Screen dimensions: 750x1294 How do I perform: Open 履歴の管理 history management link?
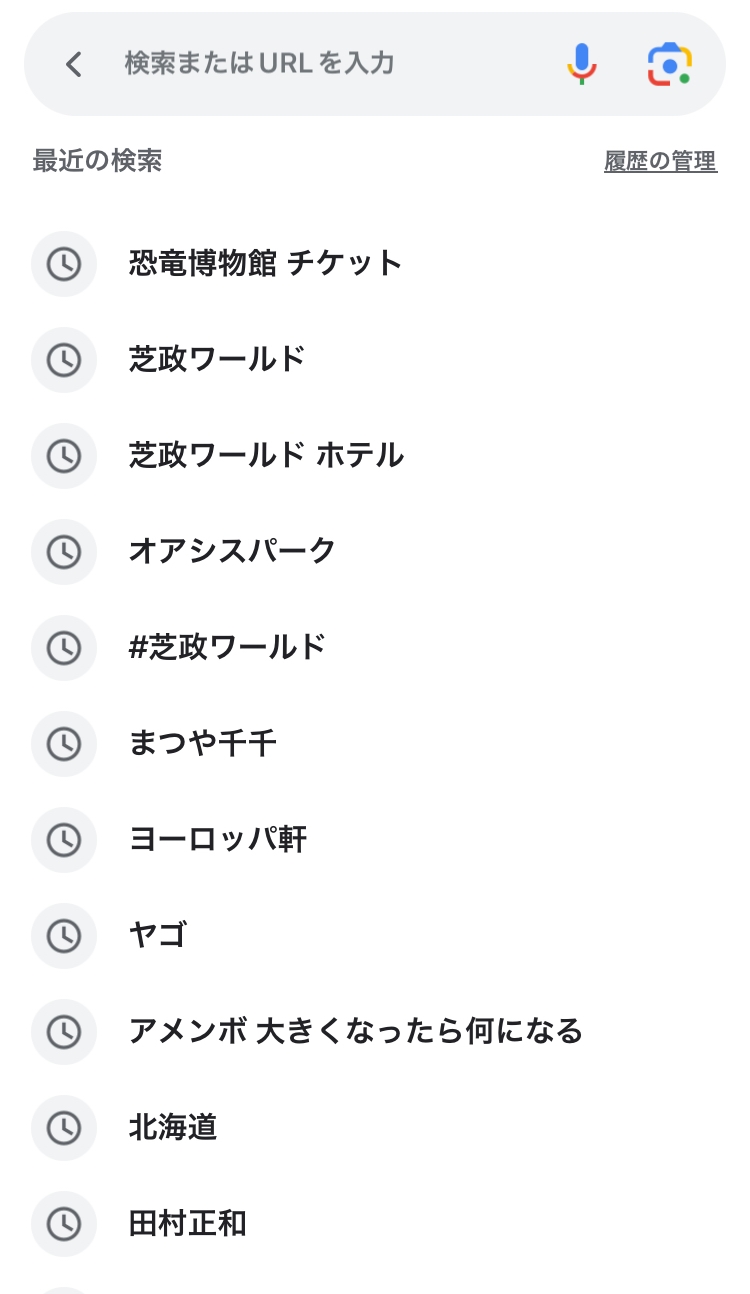660,161
